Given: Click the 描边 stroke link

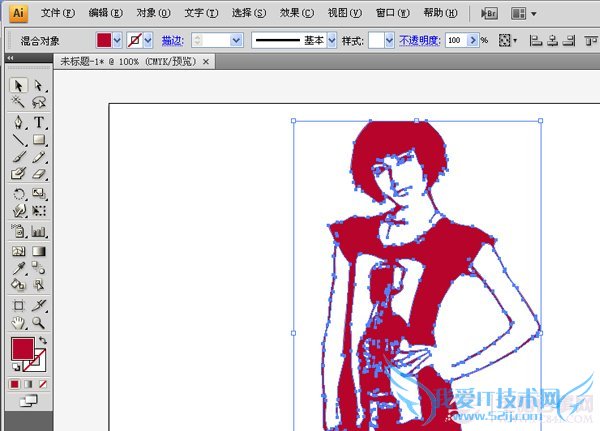Looking at the screenshot, I should point(172,40).
